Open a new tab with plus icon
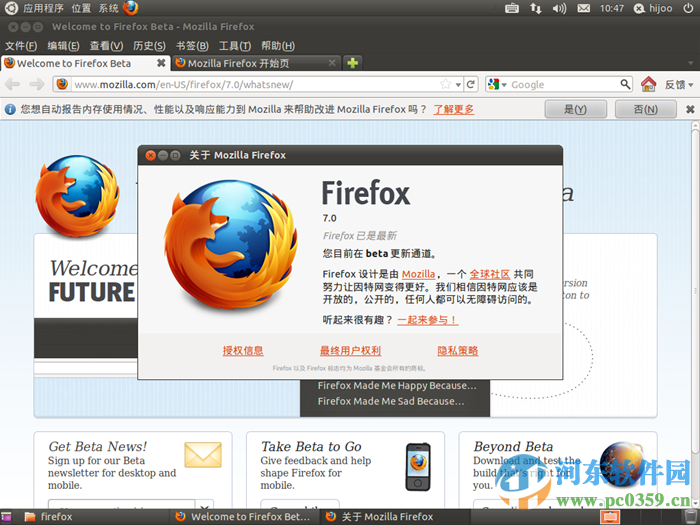The image size is (700, 525). point(353,63)
